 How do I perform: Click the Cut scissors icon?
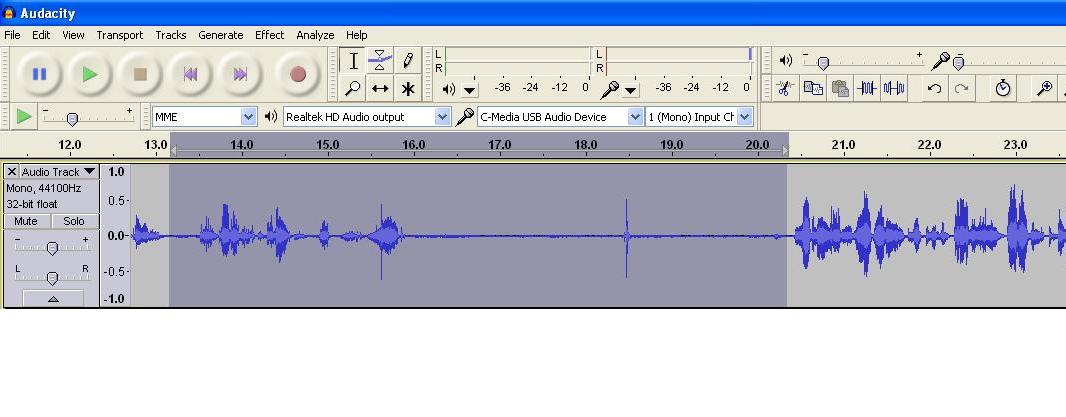[786, 88]
